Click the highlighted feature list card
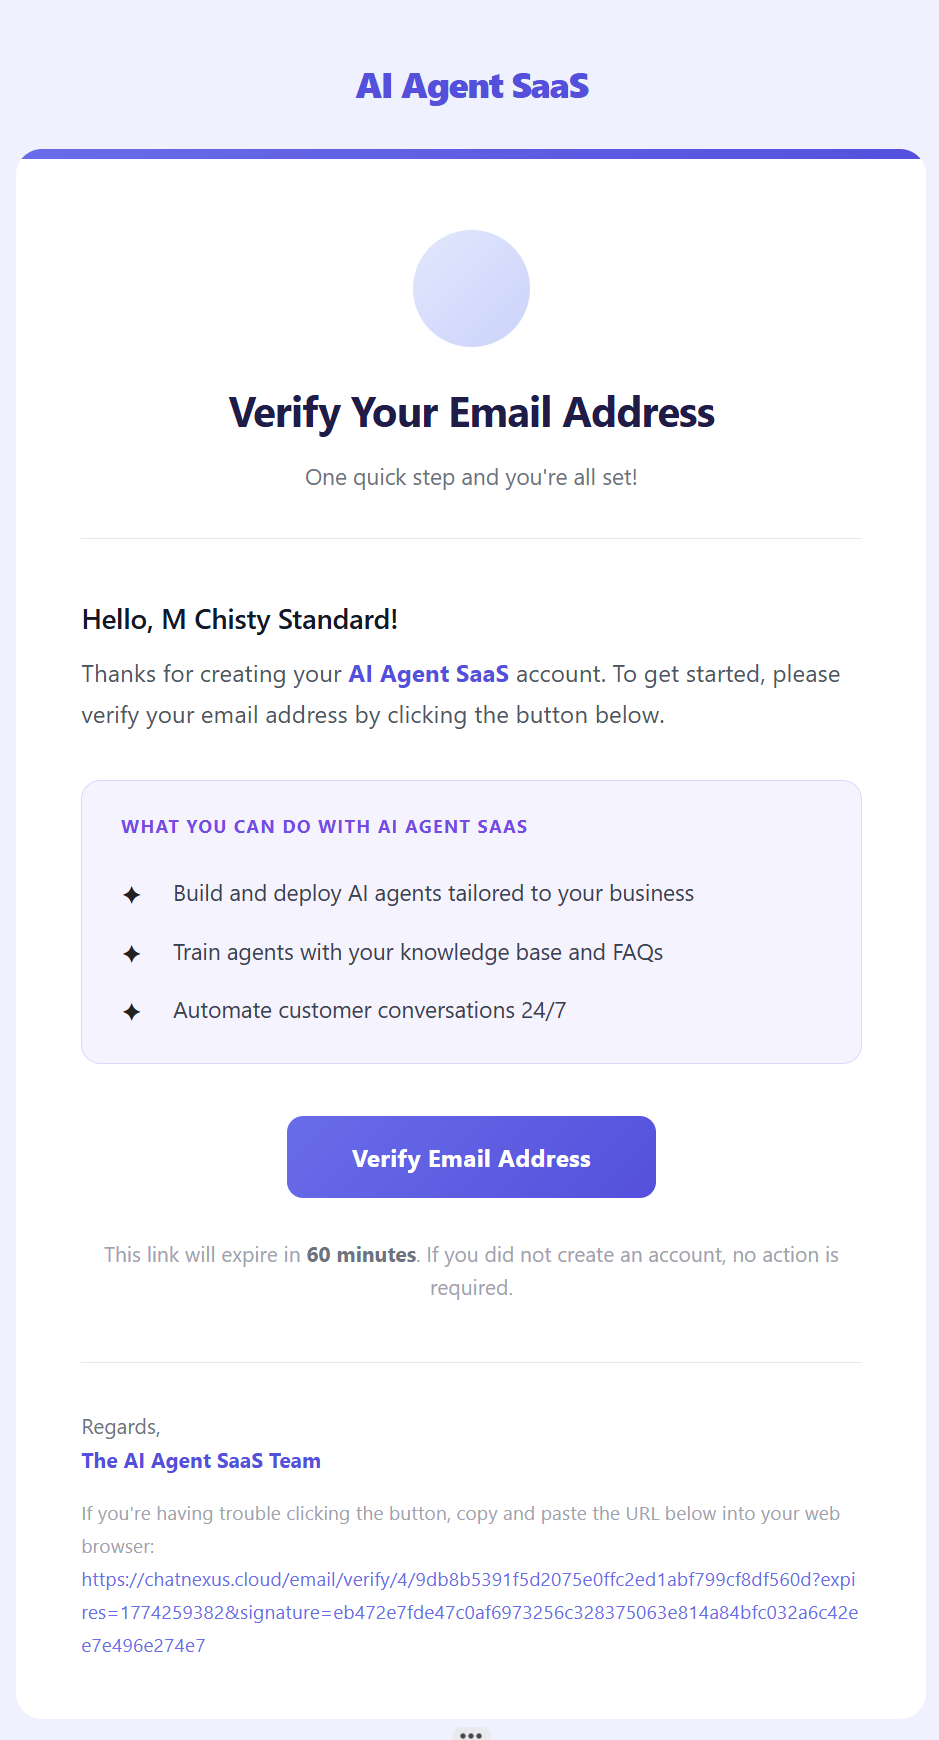The image size is (939, 1740). (x=471, y=921)
